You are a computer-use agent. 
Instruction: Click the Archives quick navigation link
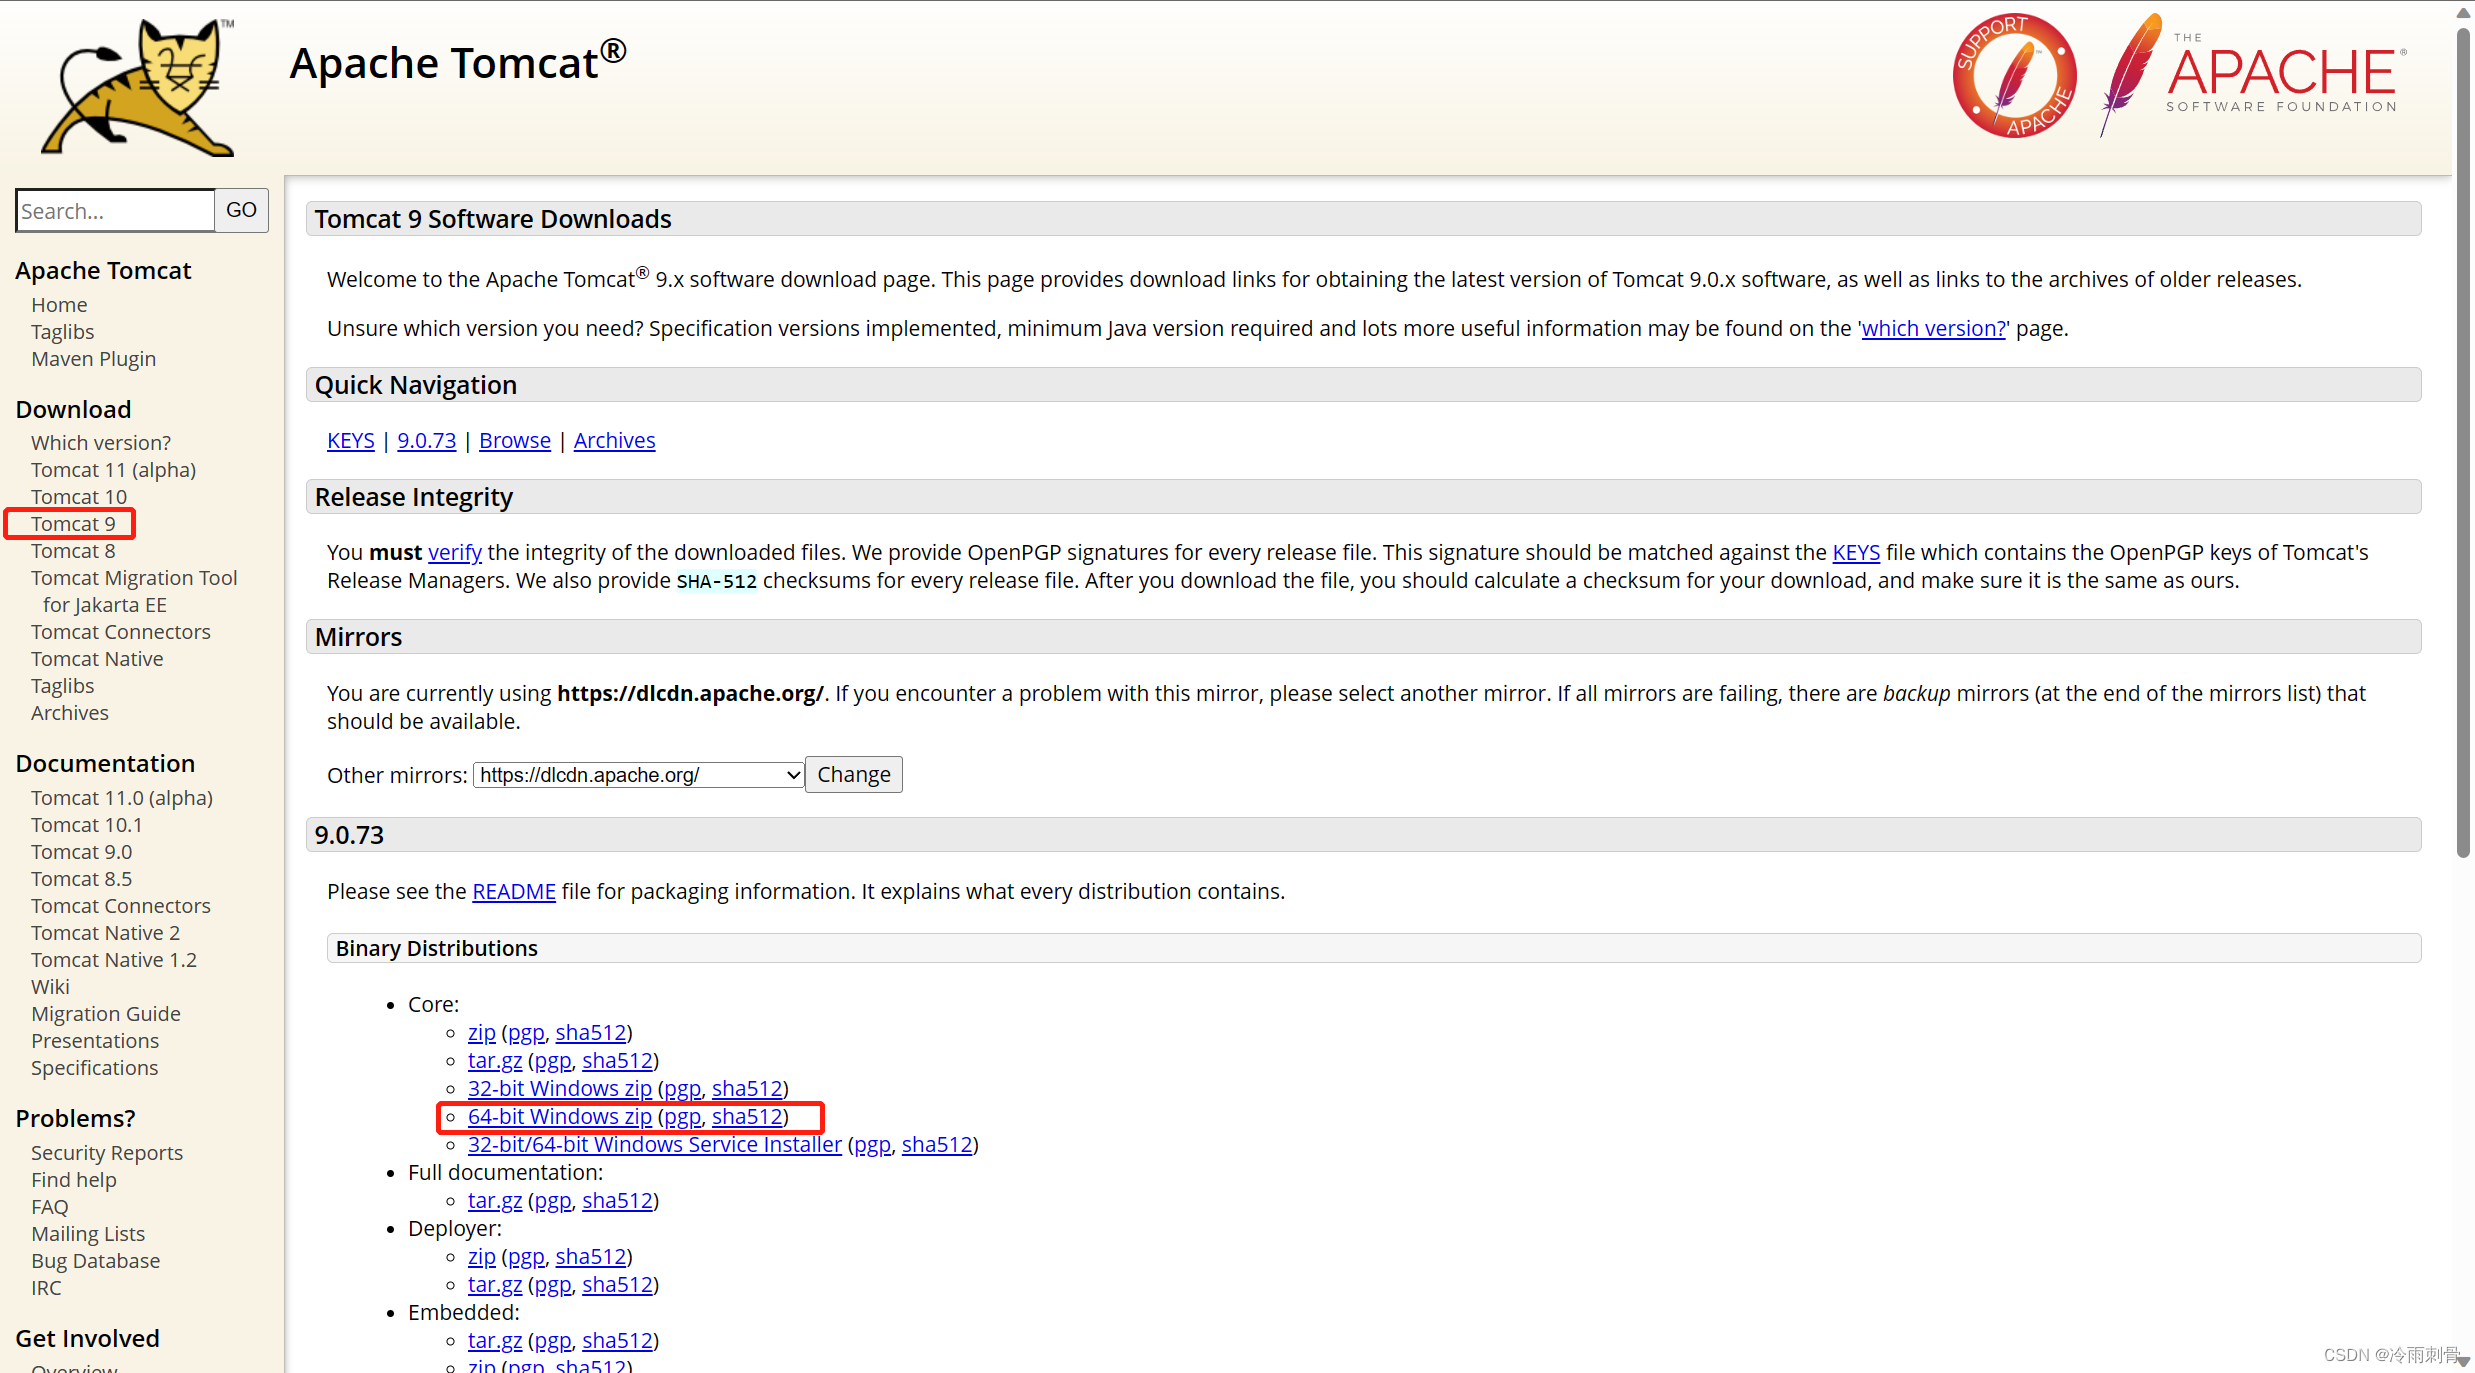(x=615, y=440)
